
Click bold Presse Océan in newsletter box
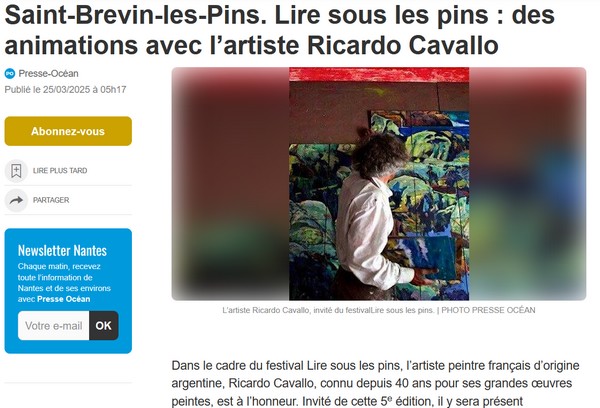tap(64, 299)
